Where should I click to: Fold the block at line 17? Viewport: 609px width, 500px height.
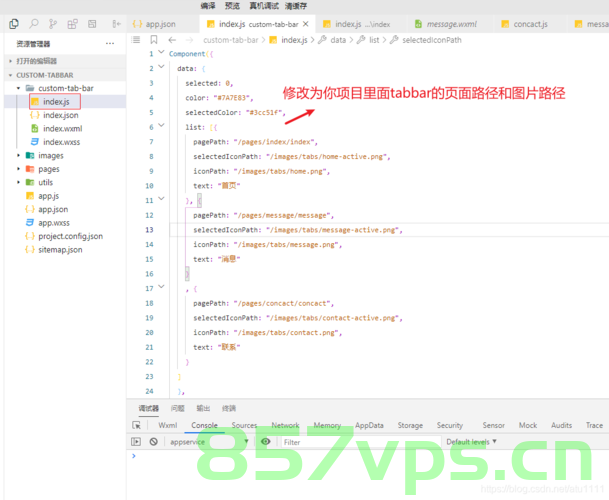pyautogui.click(x=161, y=287)
